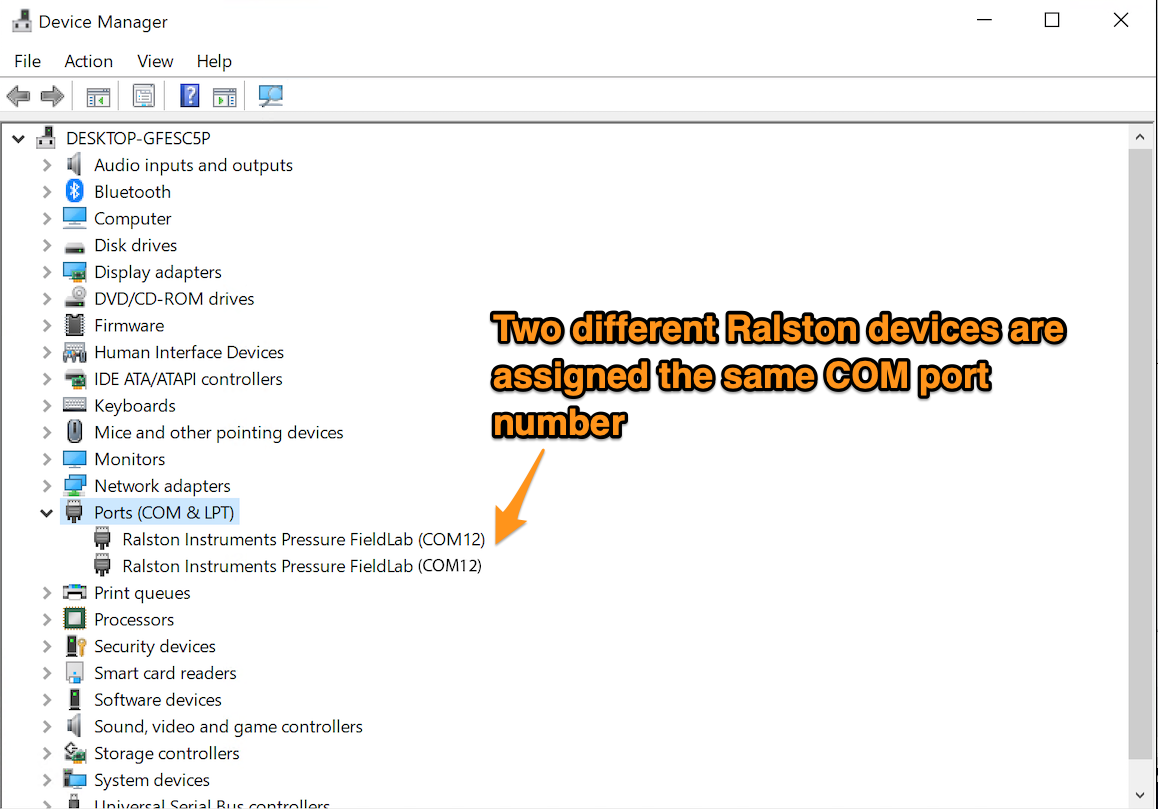Click the Audio speaker icon
The width and height of the screenshot is (1158, 809).
point(74,165)
